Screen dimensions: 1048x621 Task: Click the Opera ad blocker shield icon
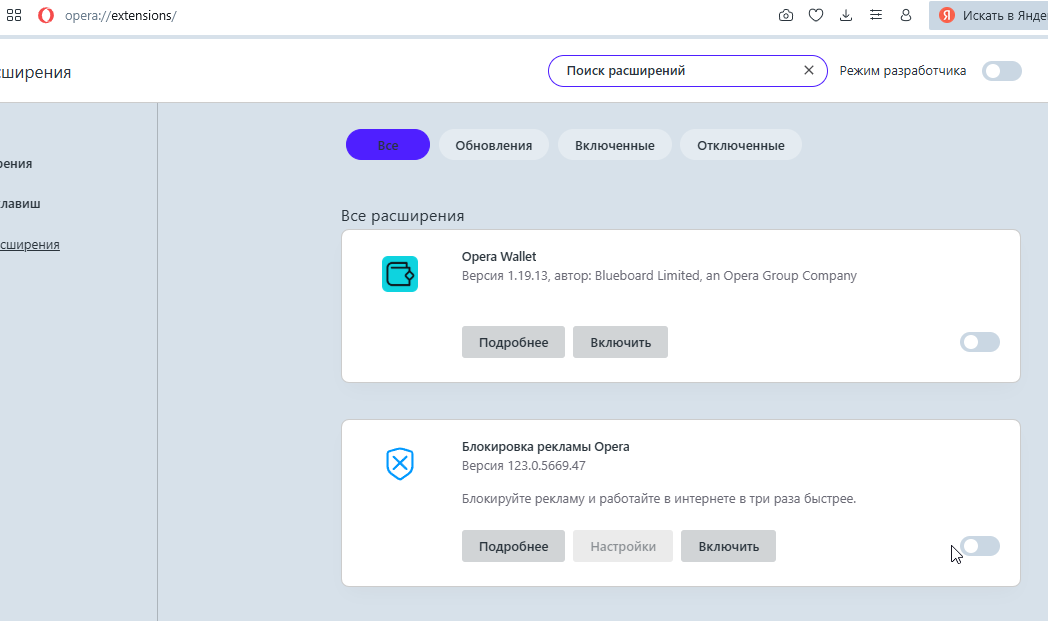point(400,463)
